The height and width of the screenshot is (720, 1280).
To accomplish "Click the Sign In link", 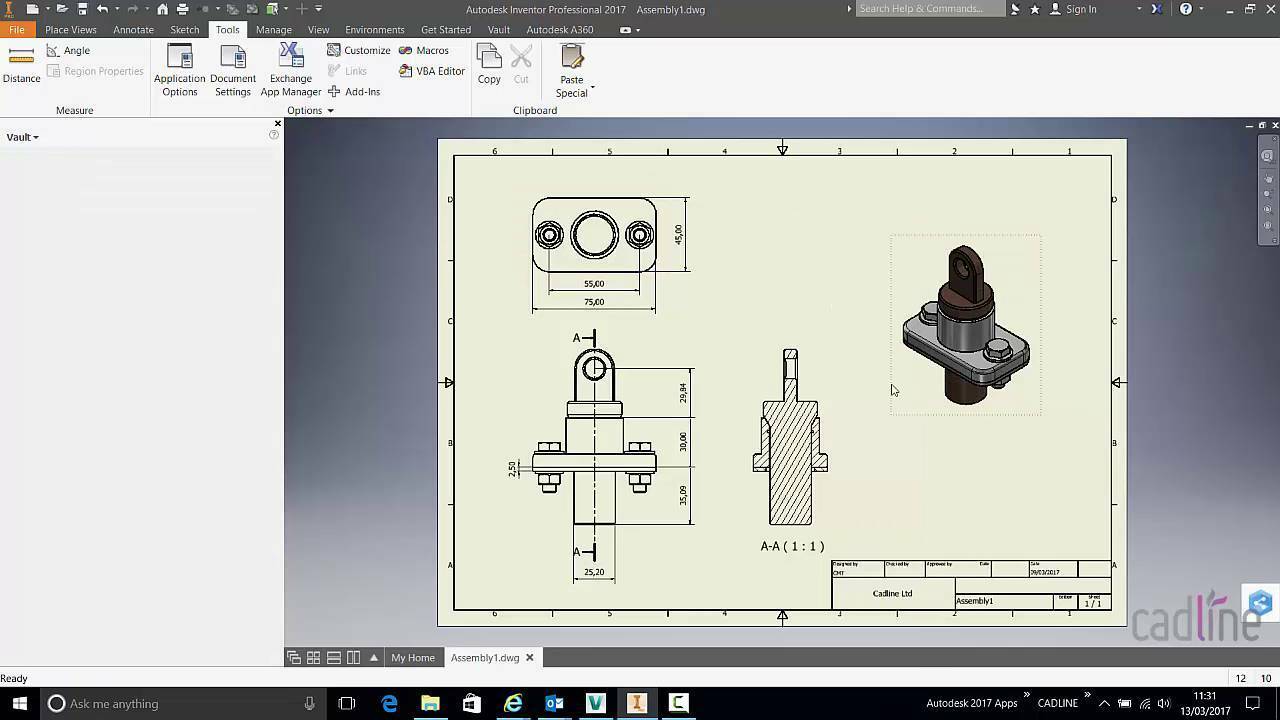I will coord(1081,9).
